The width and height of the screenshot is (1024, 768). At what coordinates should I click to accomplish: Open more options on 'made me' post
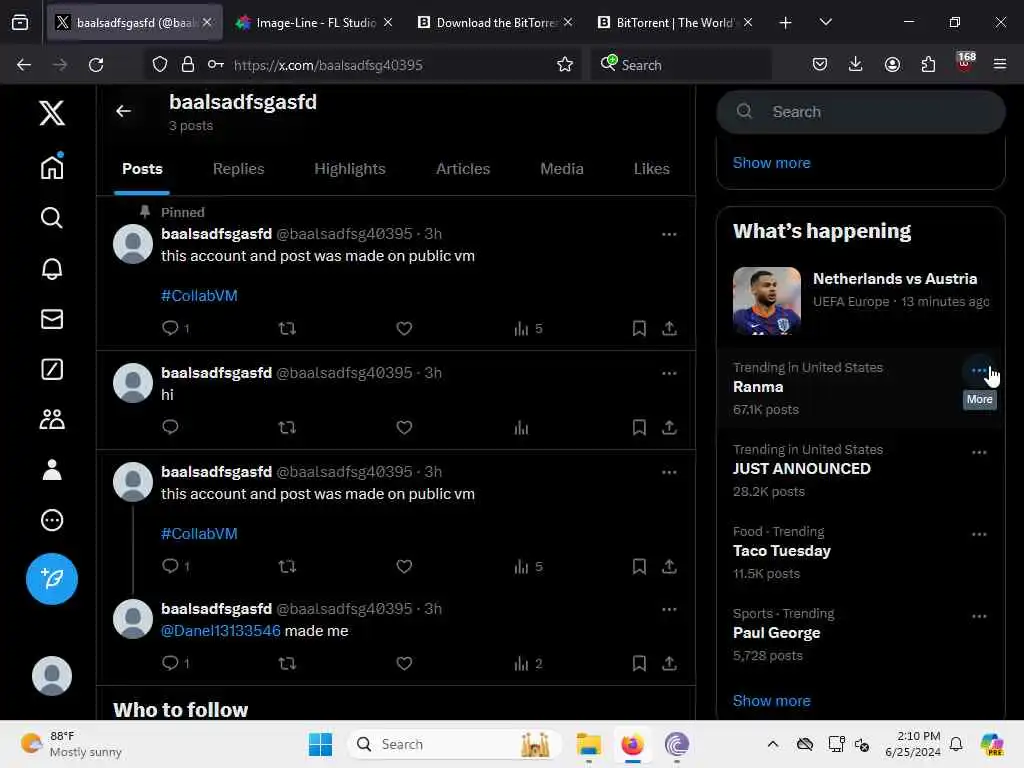669,609
